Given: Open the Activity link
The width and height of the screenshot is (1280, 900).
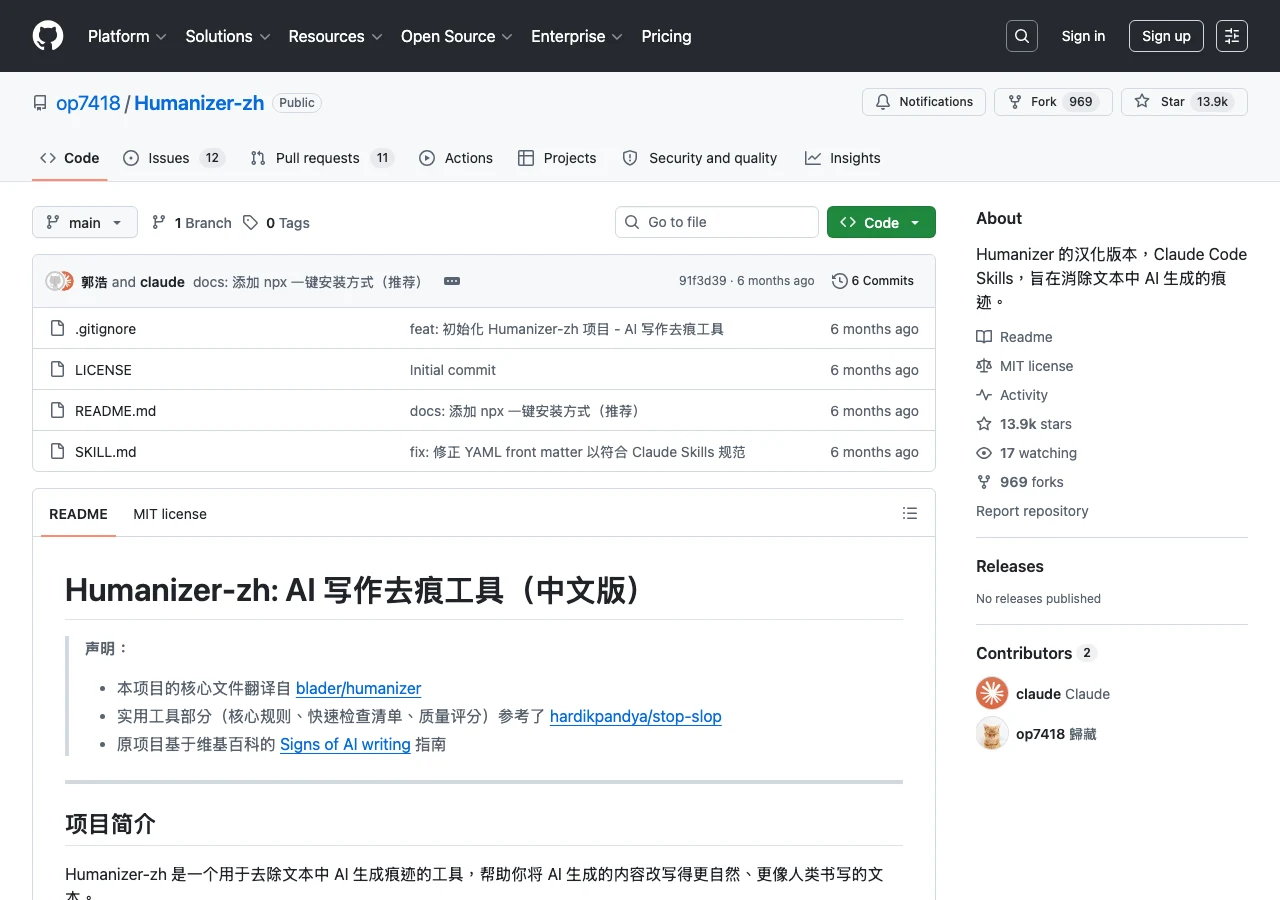Looking at the screenshot, I should [1012, 395].
